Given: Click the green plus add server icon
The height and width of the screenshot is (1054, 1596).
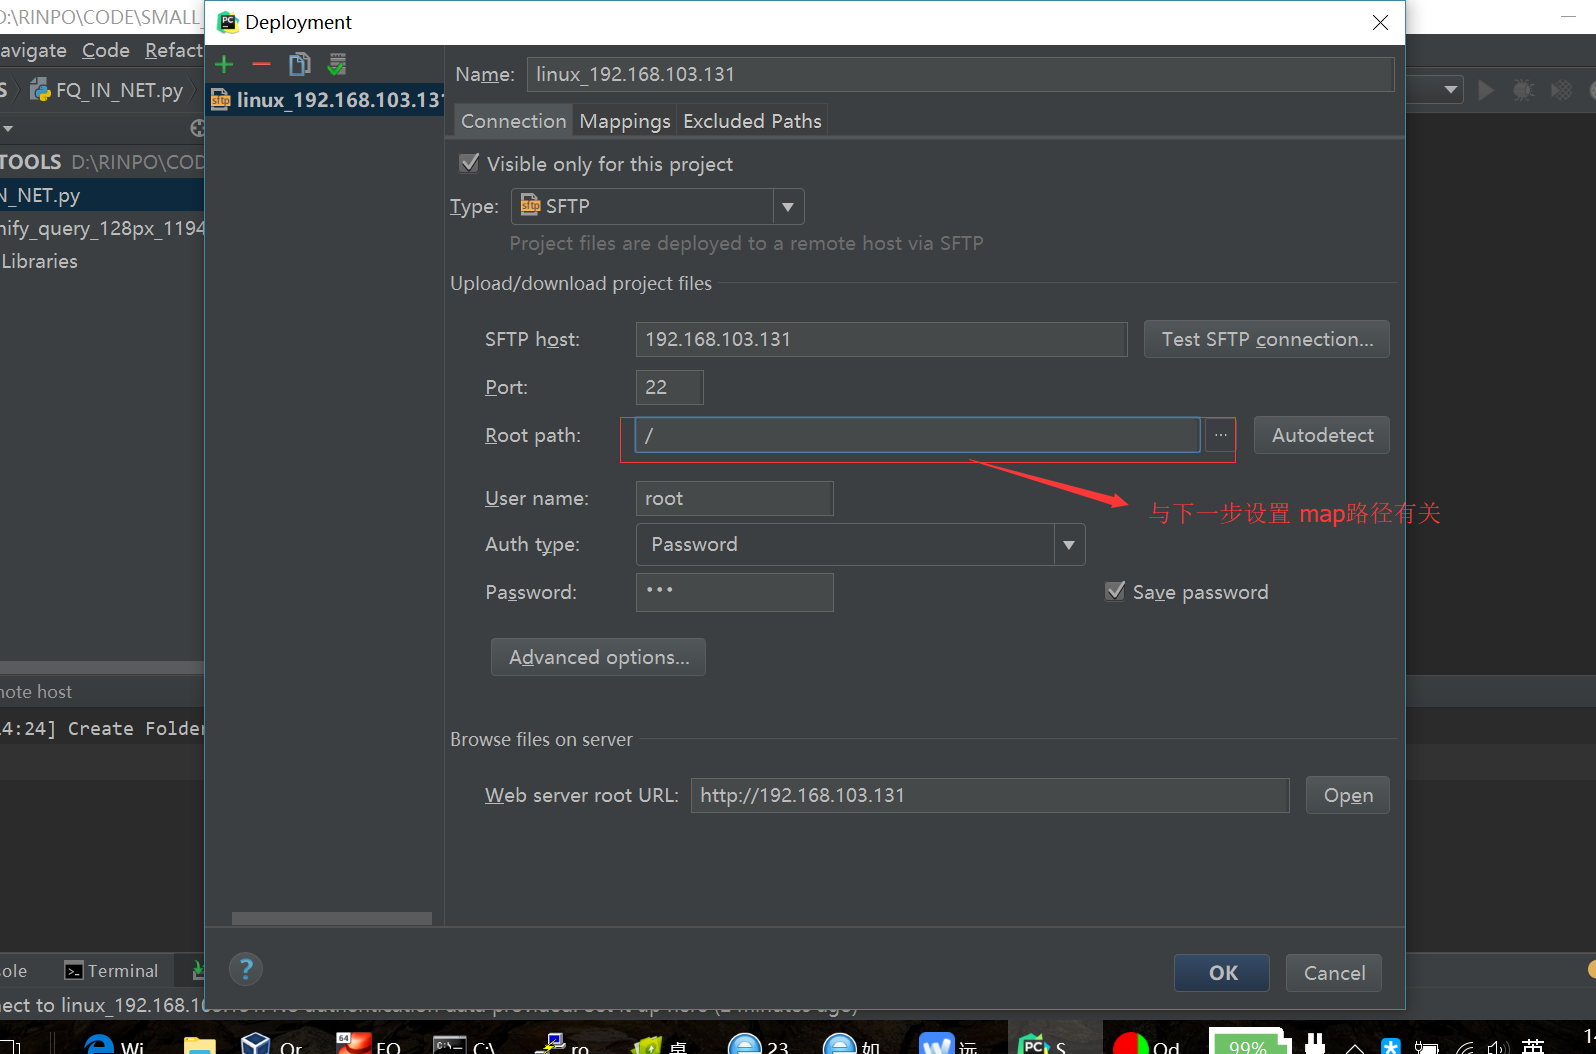Looking at the screenshot, I should (224, 65).
